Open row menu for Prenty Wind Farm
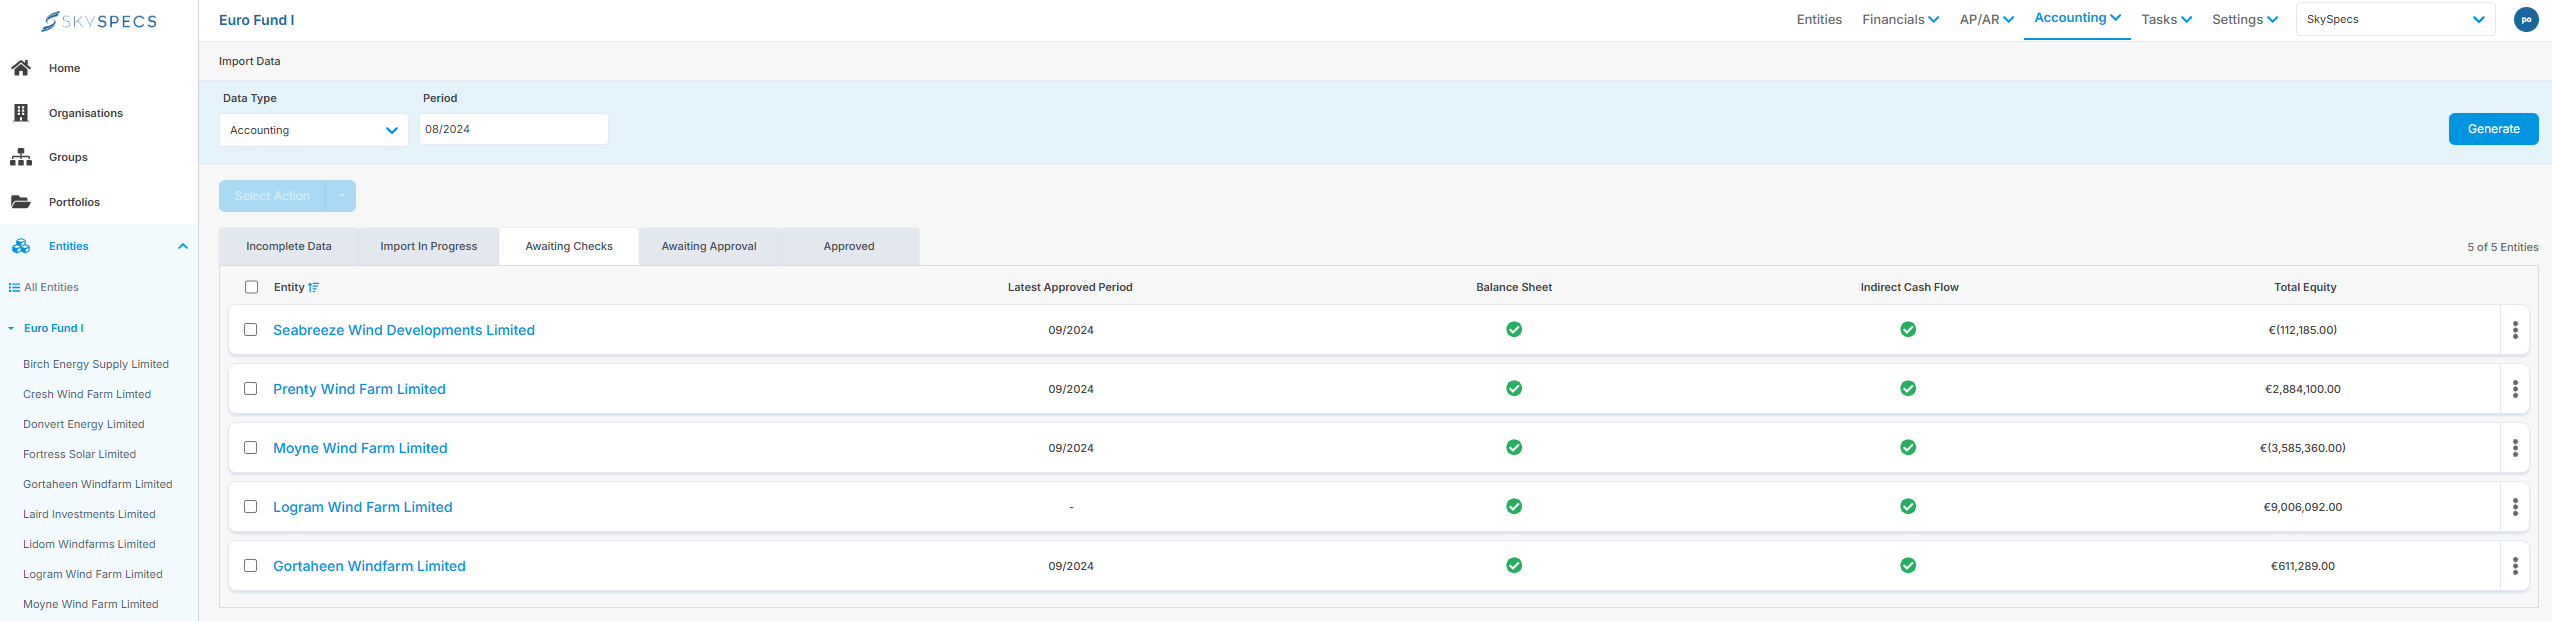Viewport: 2552px width, 621px height. pyautogui.click(x=2515, y=389)
